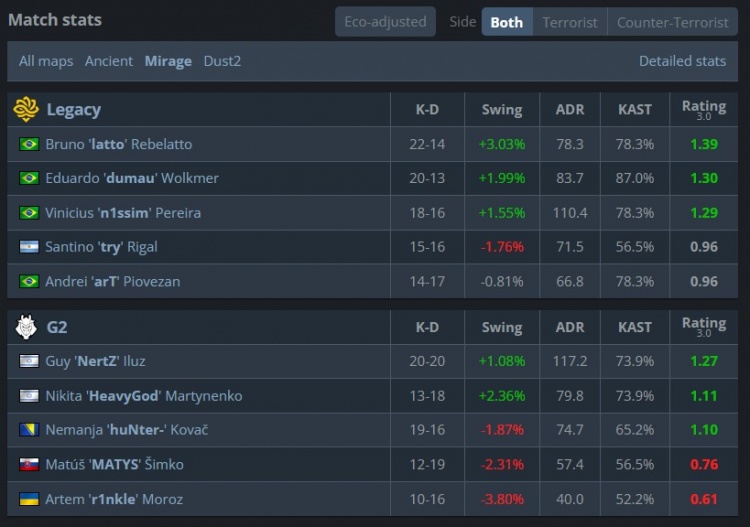Open Andrei 'arT' Piovezan's profile
This screenshot has width=750, height=527.
tap(113, 281)
